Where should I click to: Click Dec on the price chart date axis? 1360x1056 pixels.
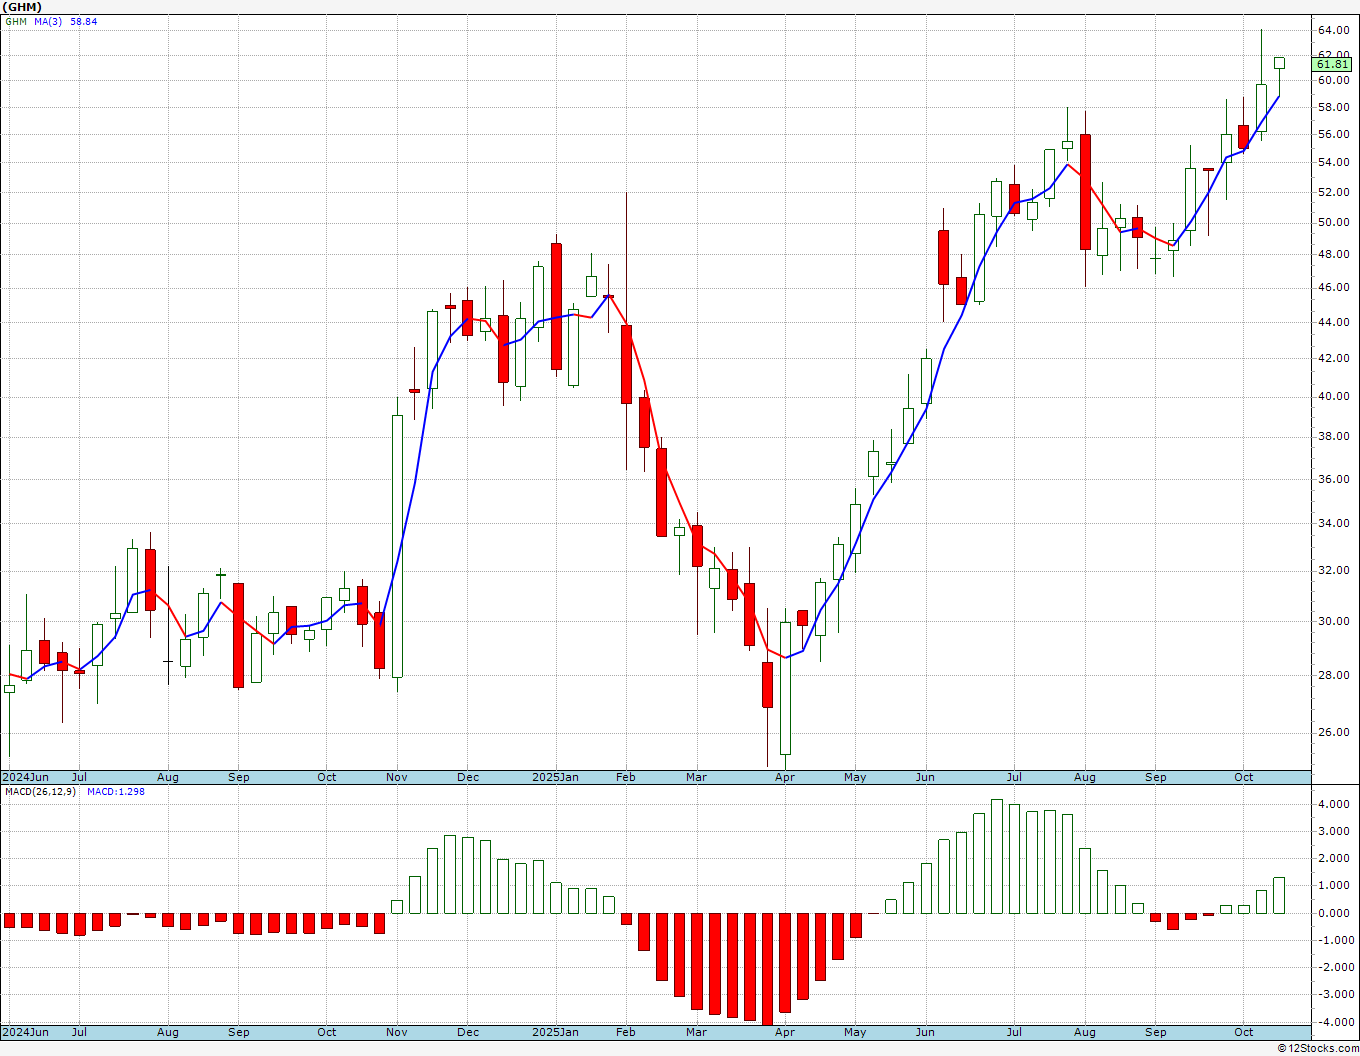point(468,777)
